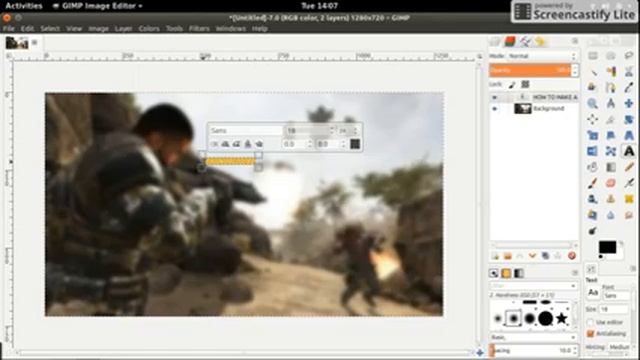
Task: Select the Eraser tool
Action: (x=611, y=183)
